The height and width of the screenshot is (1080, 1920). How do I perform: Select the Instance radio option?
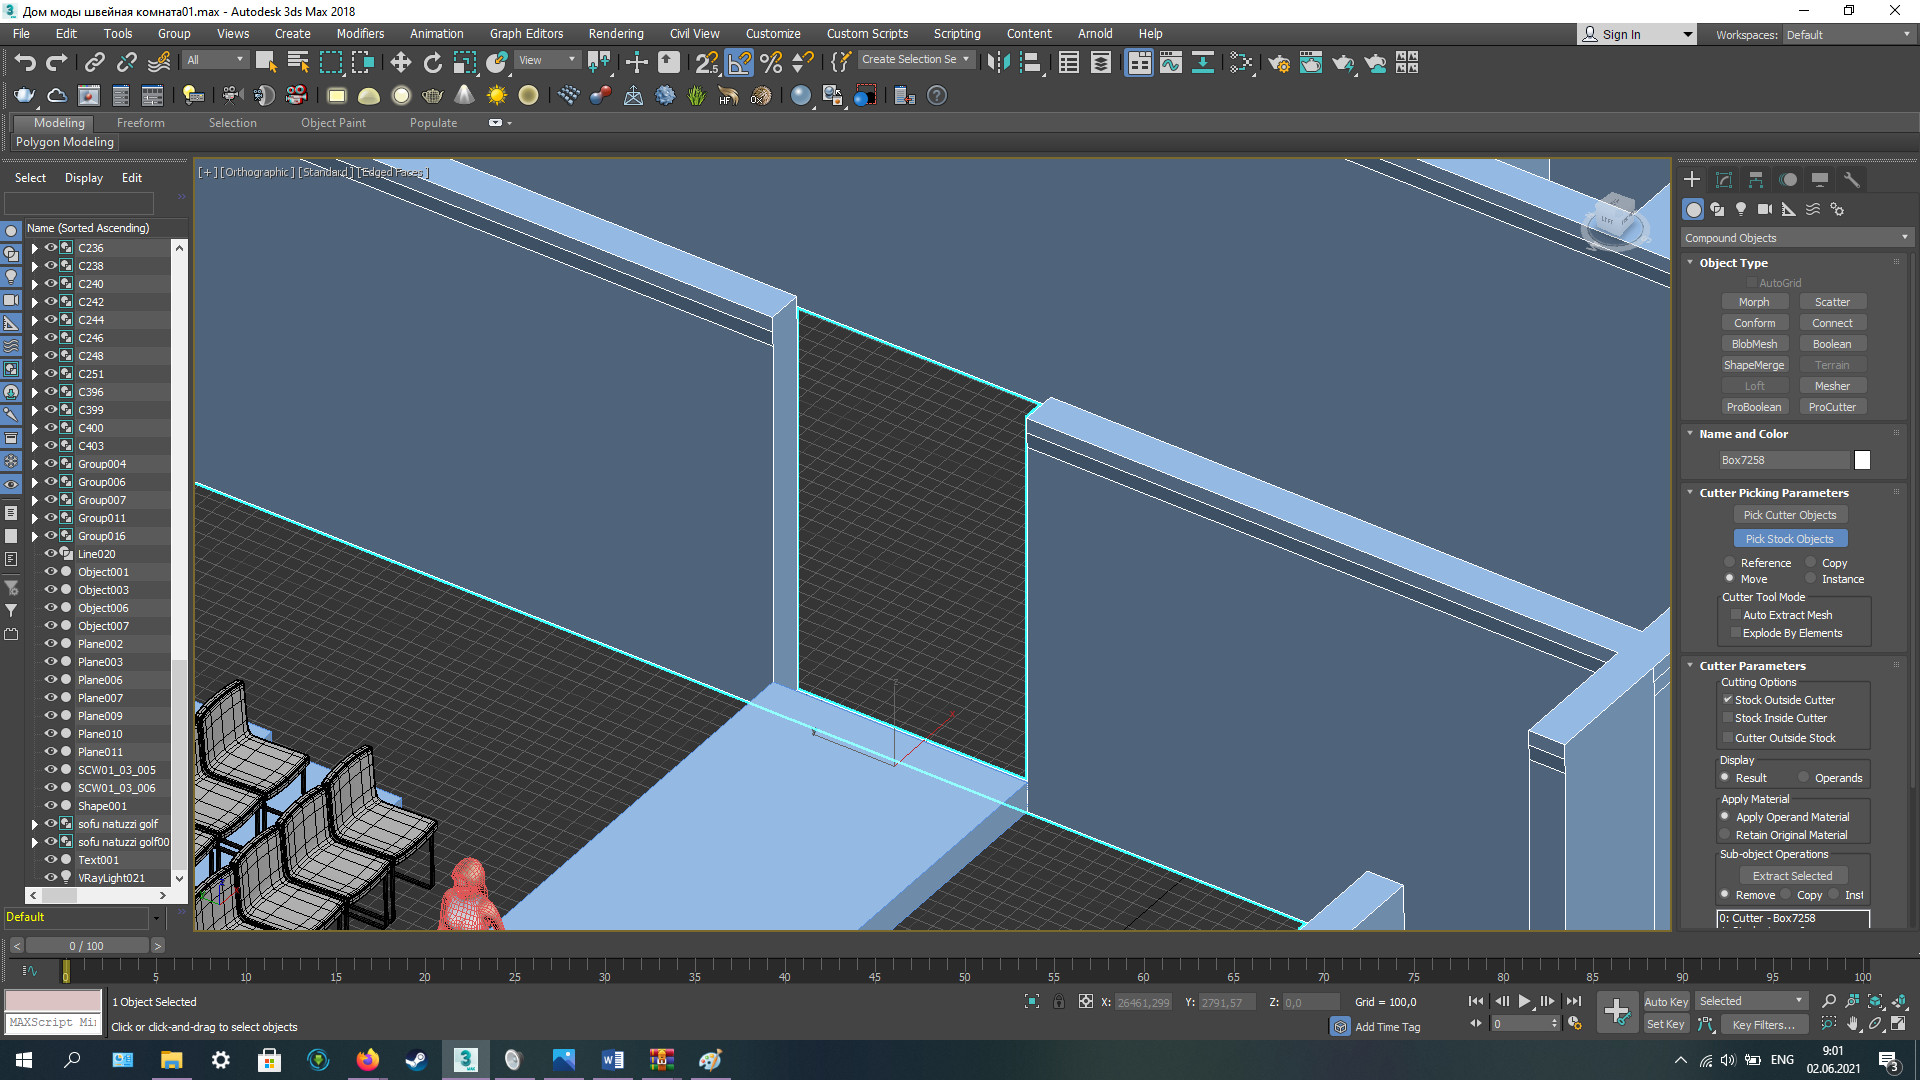pyautogui.click(x=1810, y=579)
